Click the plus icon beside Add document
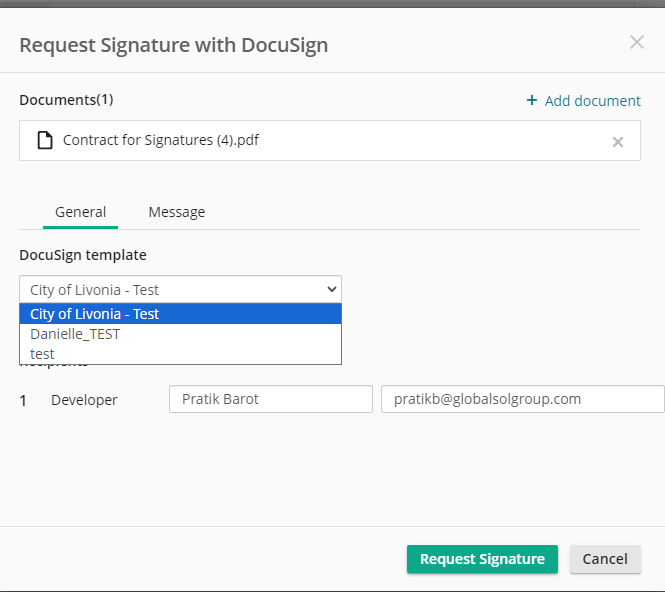This screenshot has width=665, height=592. (x=532, y=100)
